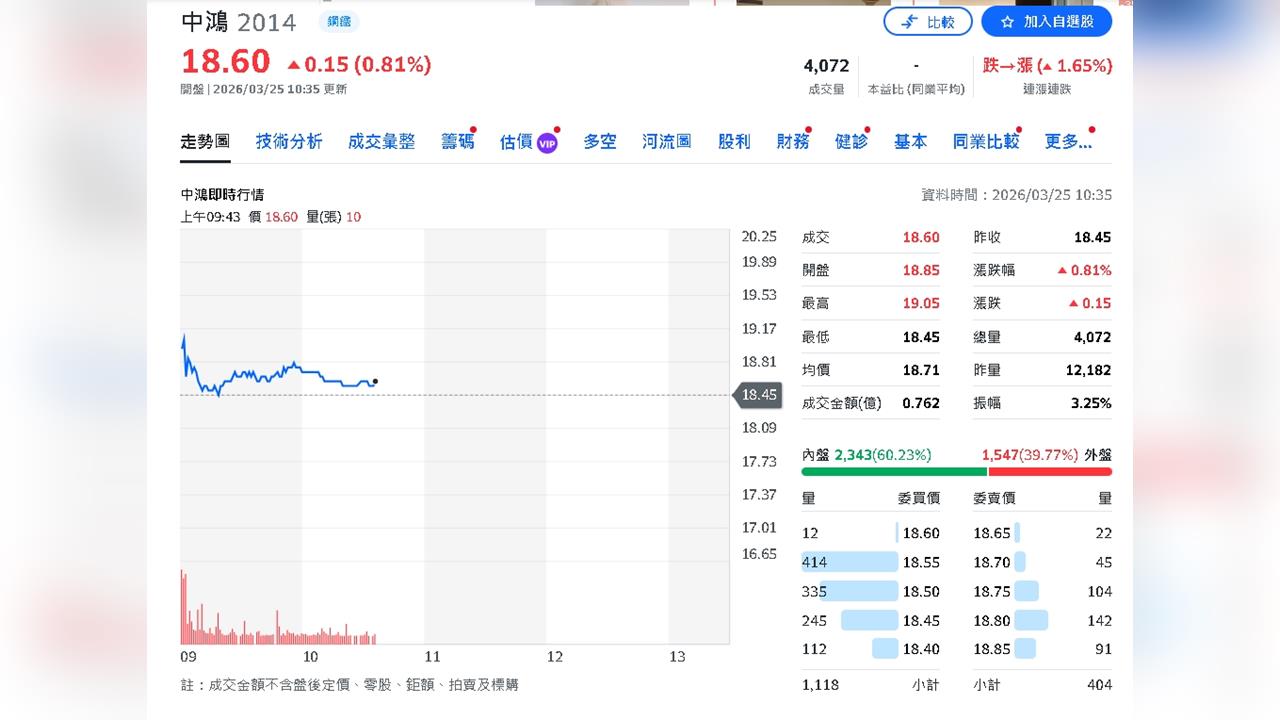Image resolution: width=1280 pixels, height=720 pixels.
Task: Click the compare-arrows icon in 比較 button
Action: [908, 21]
